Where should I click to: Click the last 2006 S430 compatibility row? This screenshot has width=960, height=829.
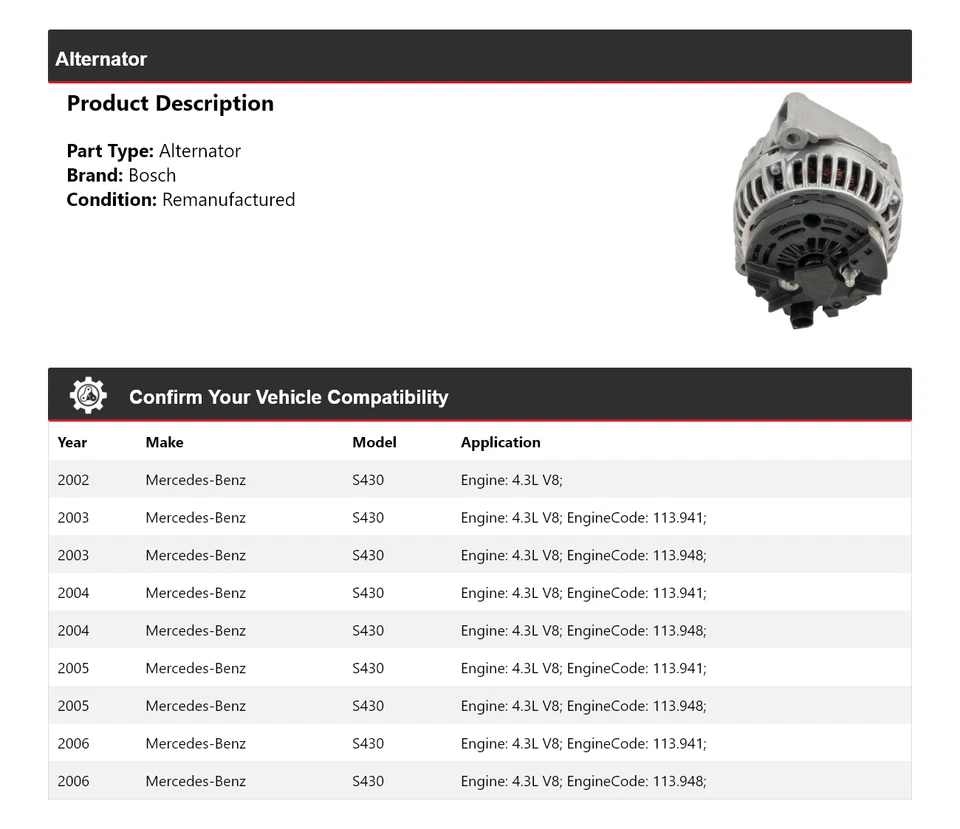(x=480, y=781)
